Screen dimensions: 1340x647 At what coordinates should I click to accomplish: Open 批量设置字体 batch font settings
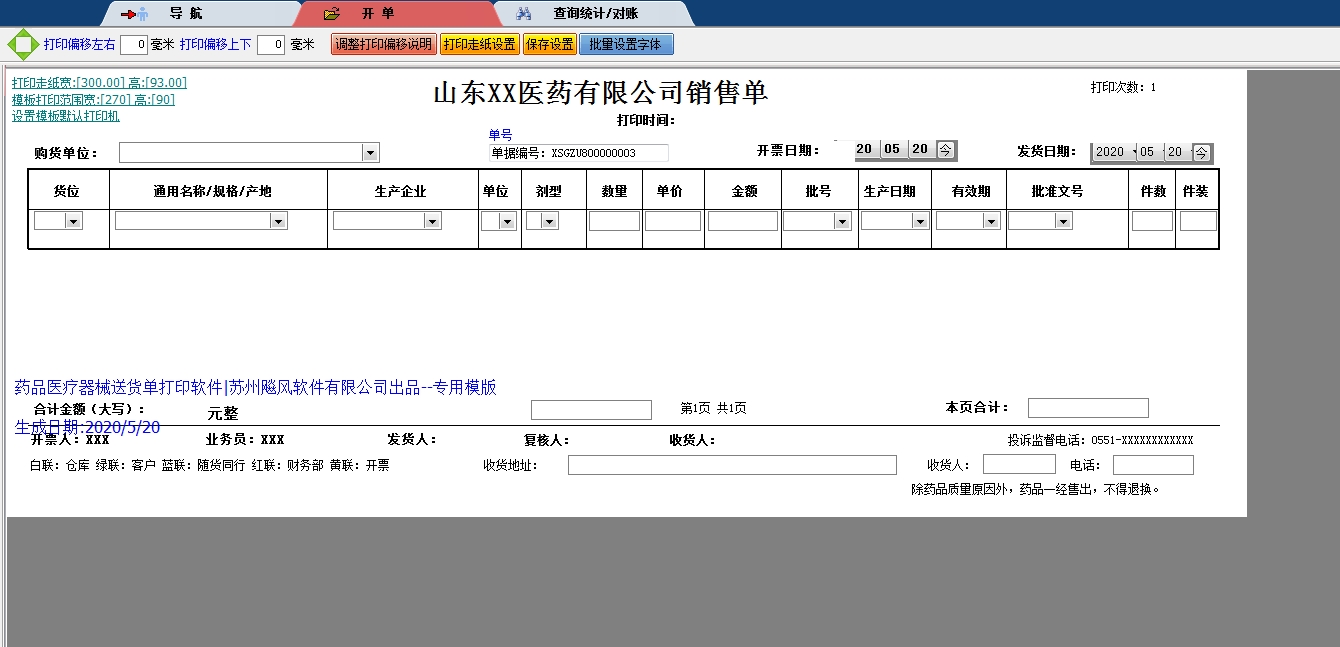(626, 44)
